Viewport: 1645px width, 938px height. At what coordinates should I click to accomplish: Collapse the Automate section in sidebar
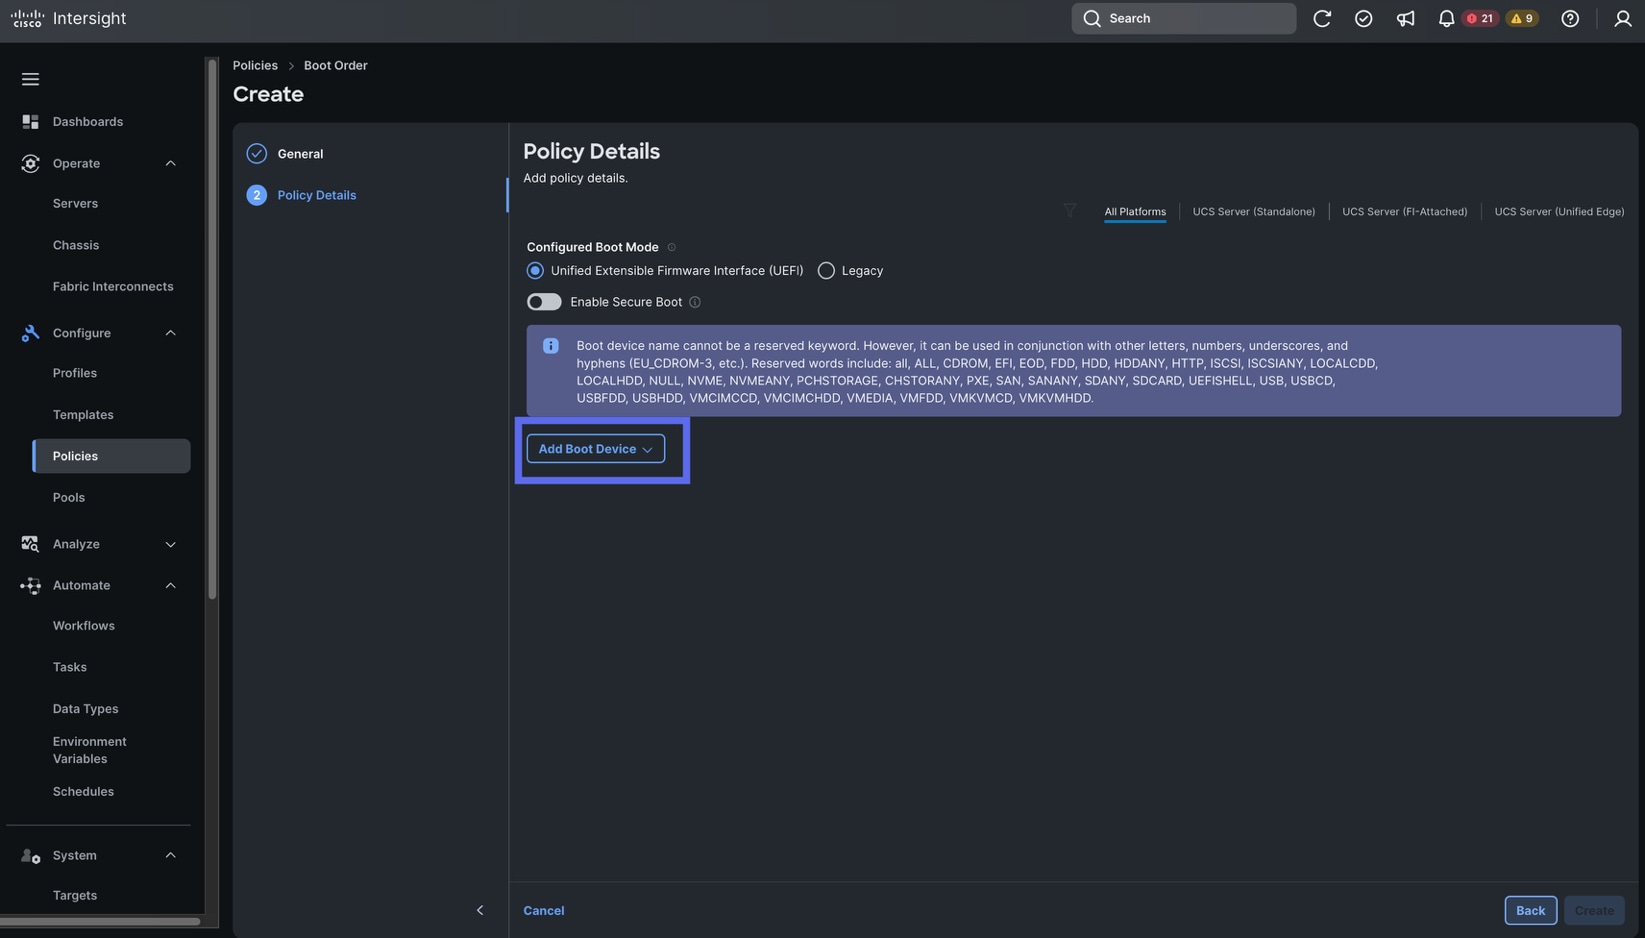170,585
